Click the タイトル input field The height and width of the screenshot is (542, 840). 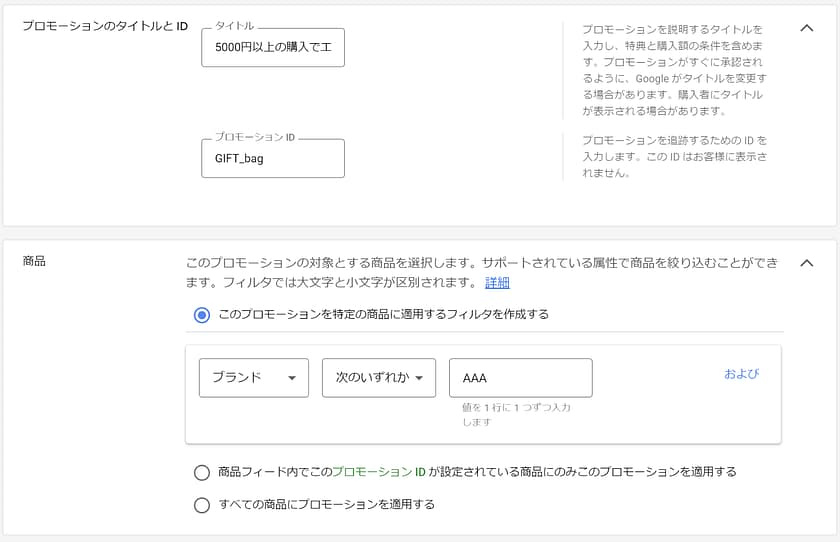(273, 47)
